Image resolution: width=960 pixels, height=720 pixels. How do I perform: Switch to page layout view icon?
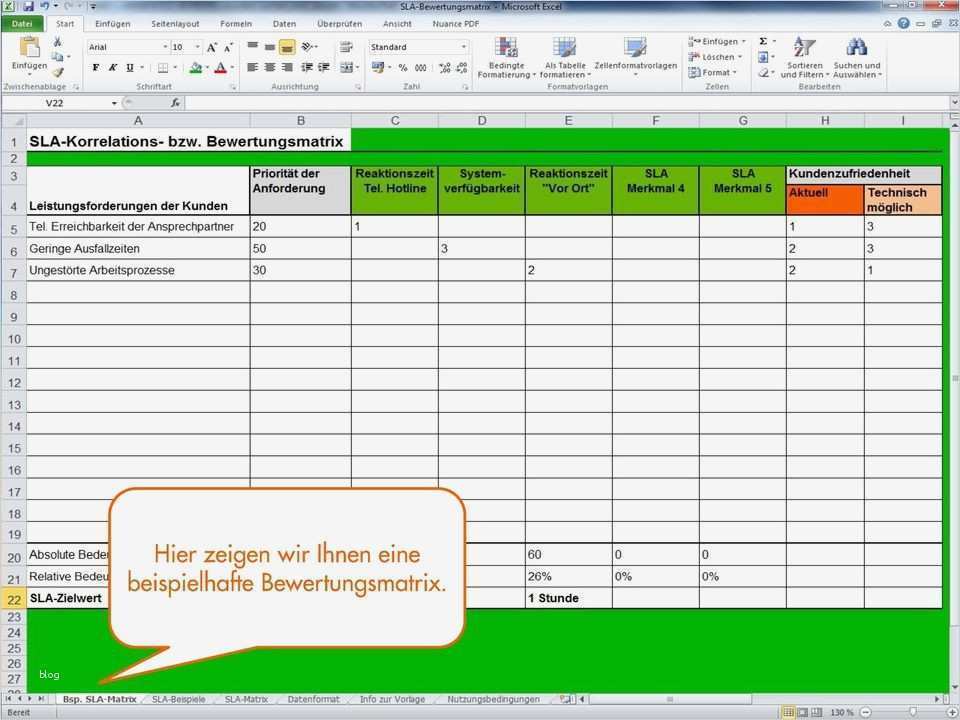802,712
